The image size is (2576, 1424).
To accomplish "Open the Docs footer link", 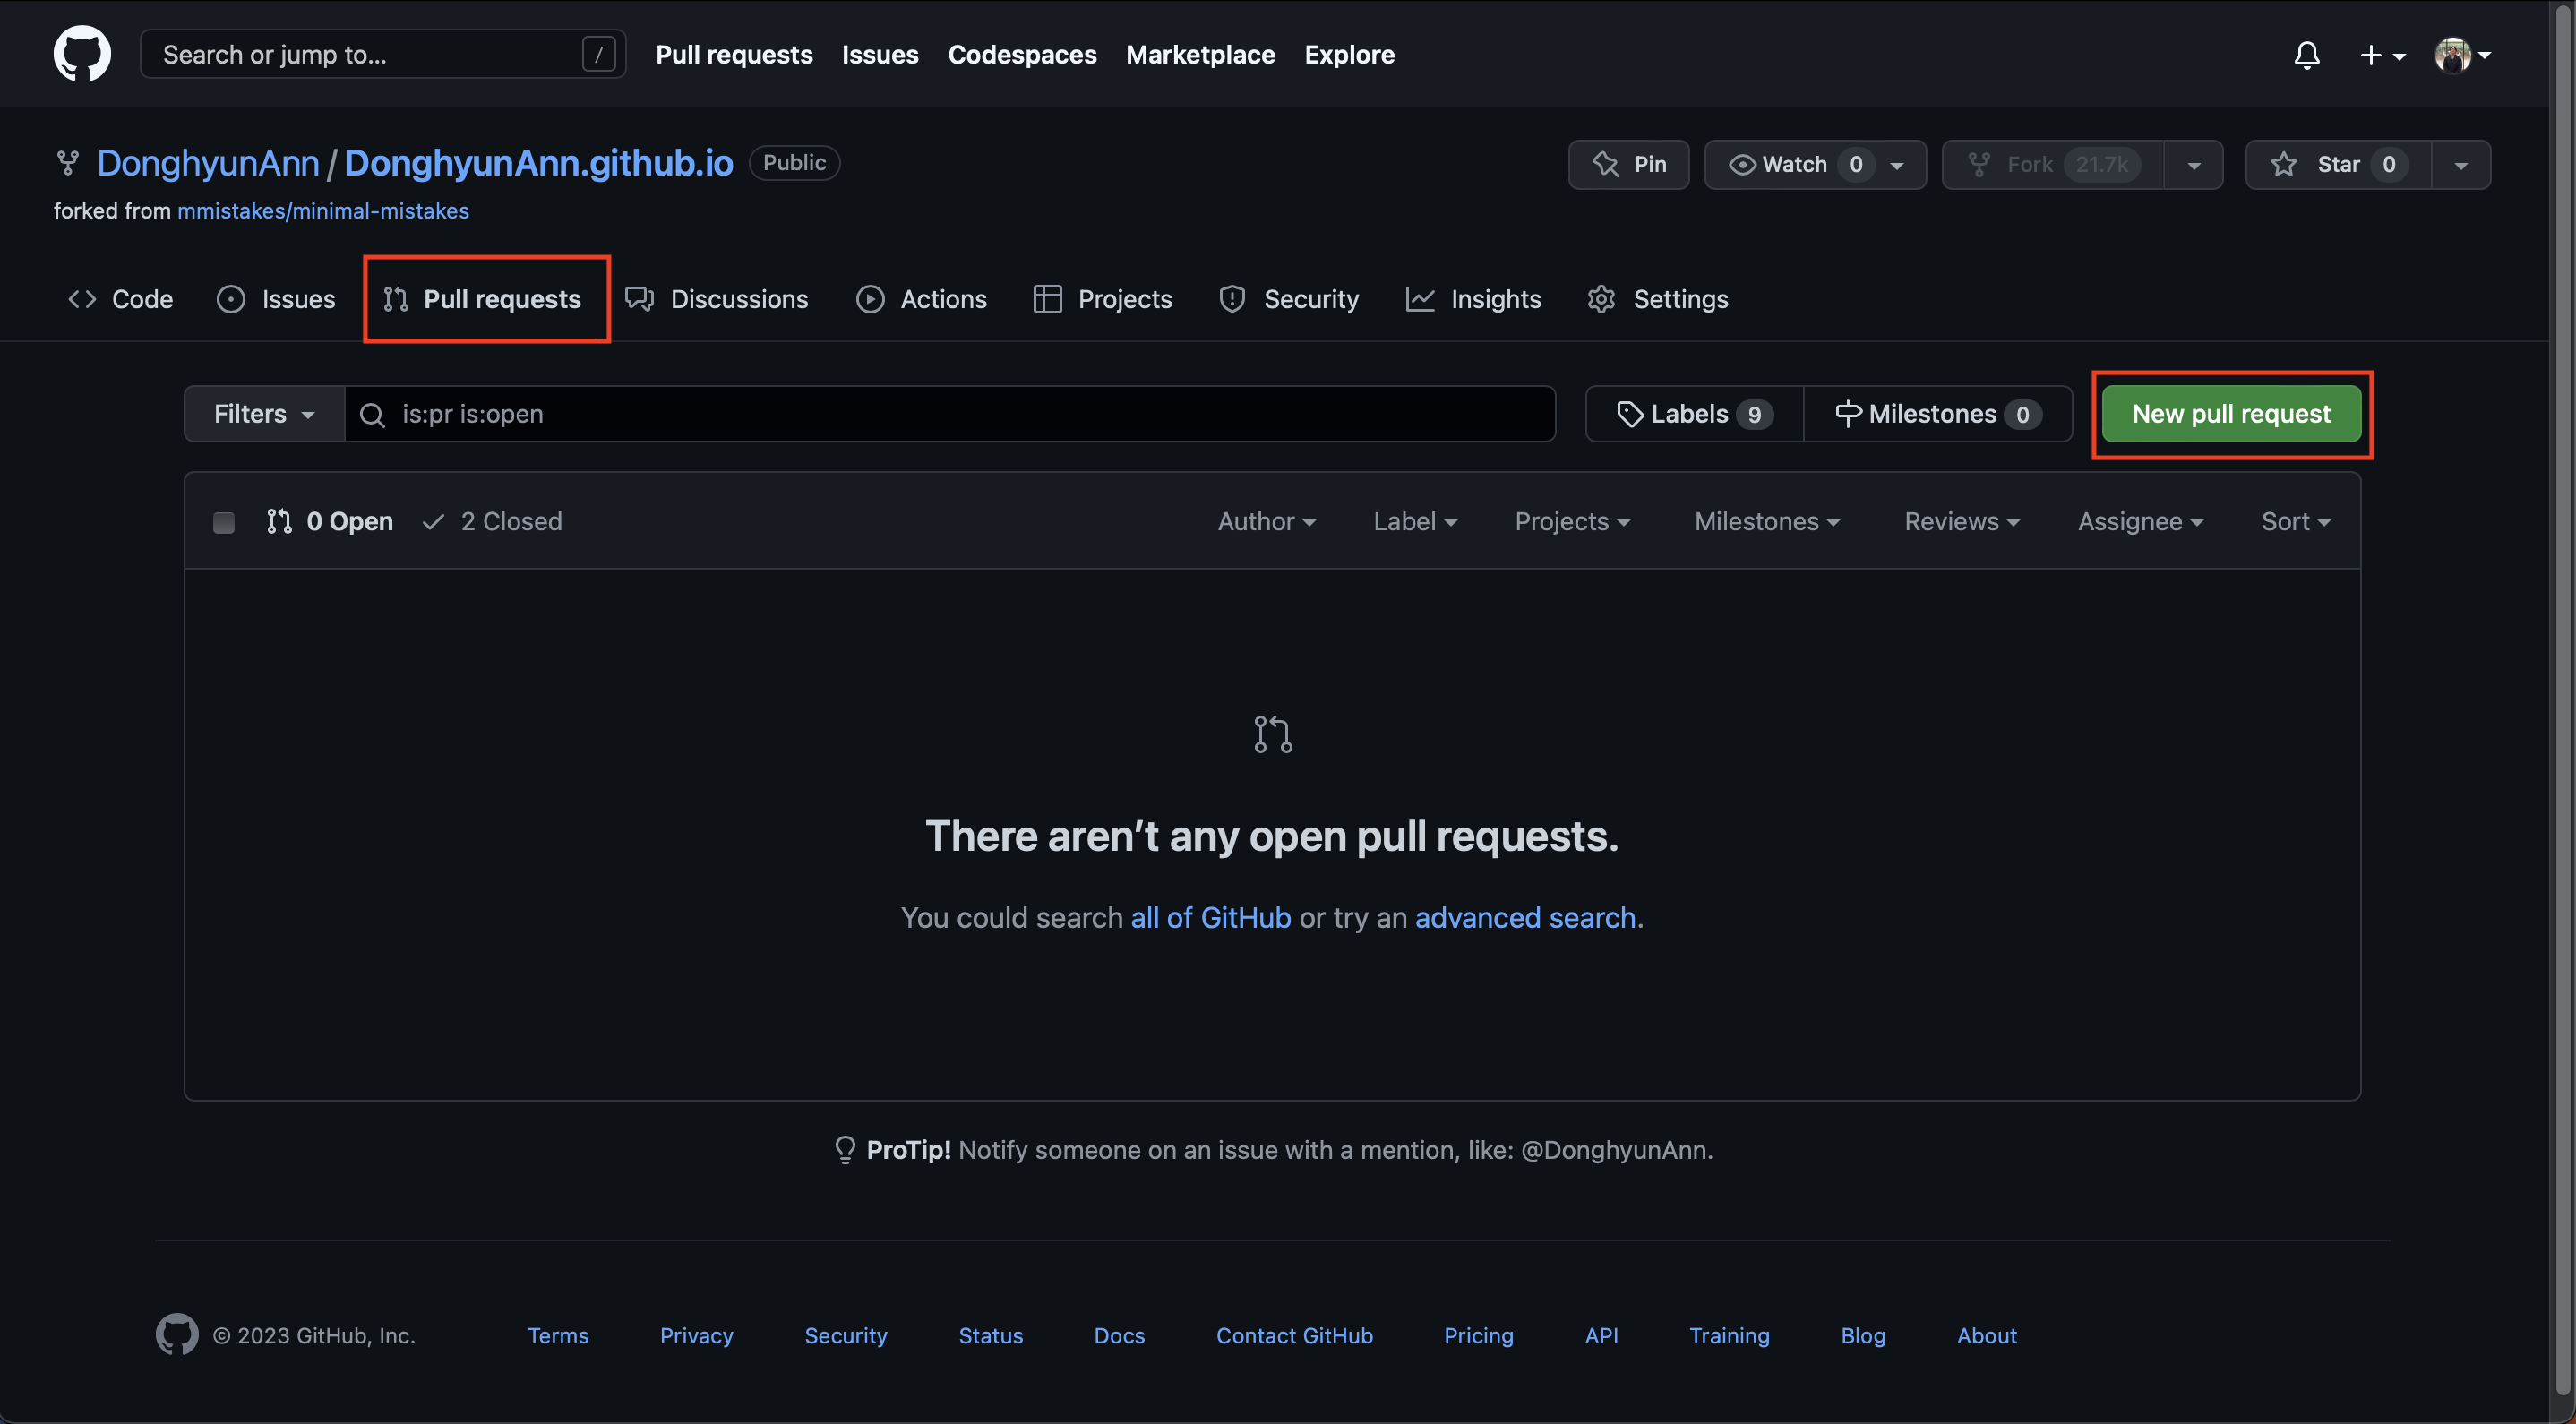I will tap(1119, 1336).
